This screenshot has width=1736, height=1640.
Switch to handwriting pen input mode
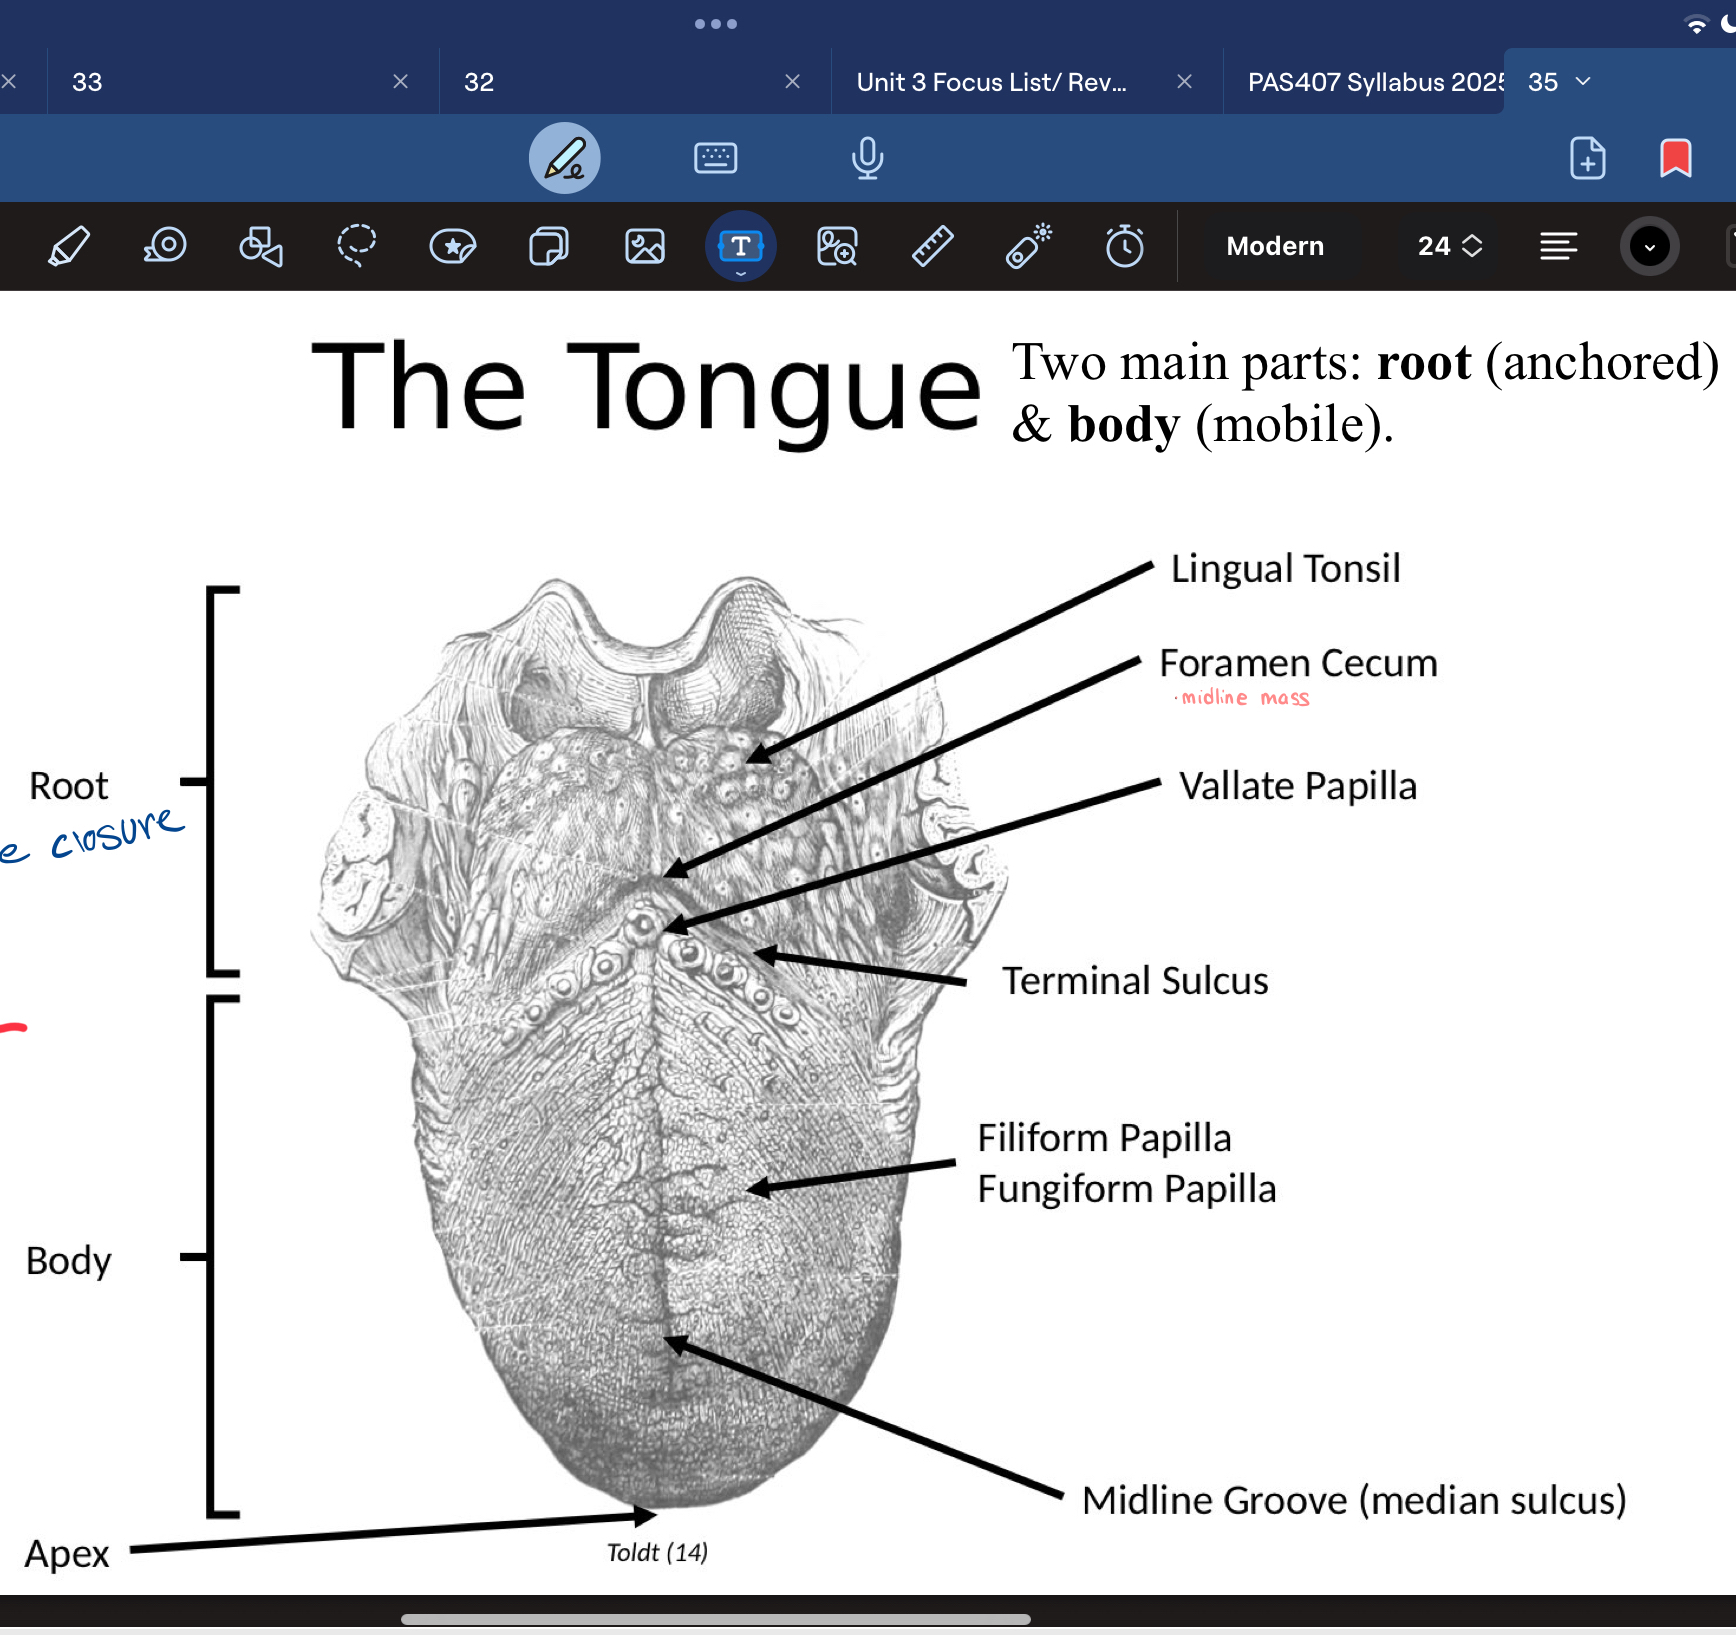[x=565, y=158]
